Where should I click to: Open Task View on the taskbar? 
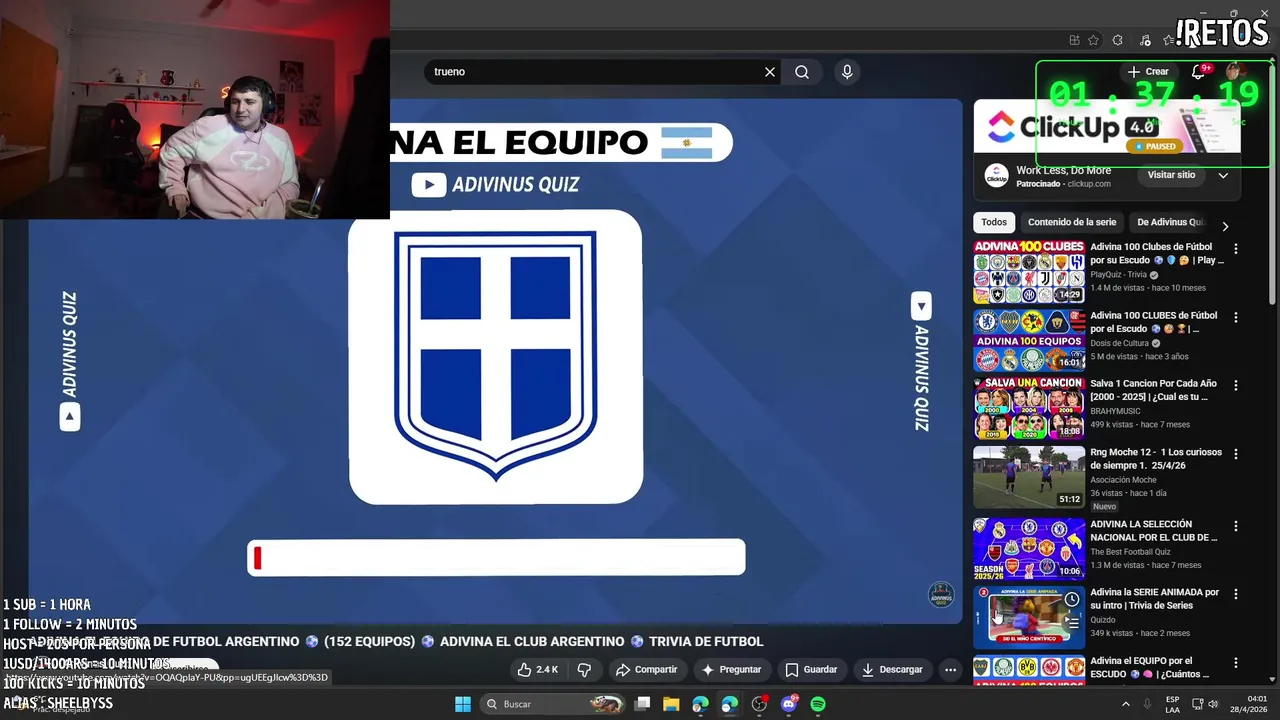point(643,704)
